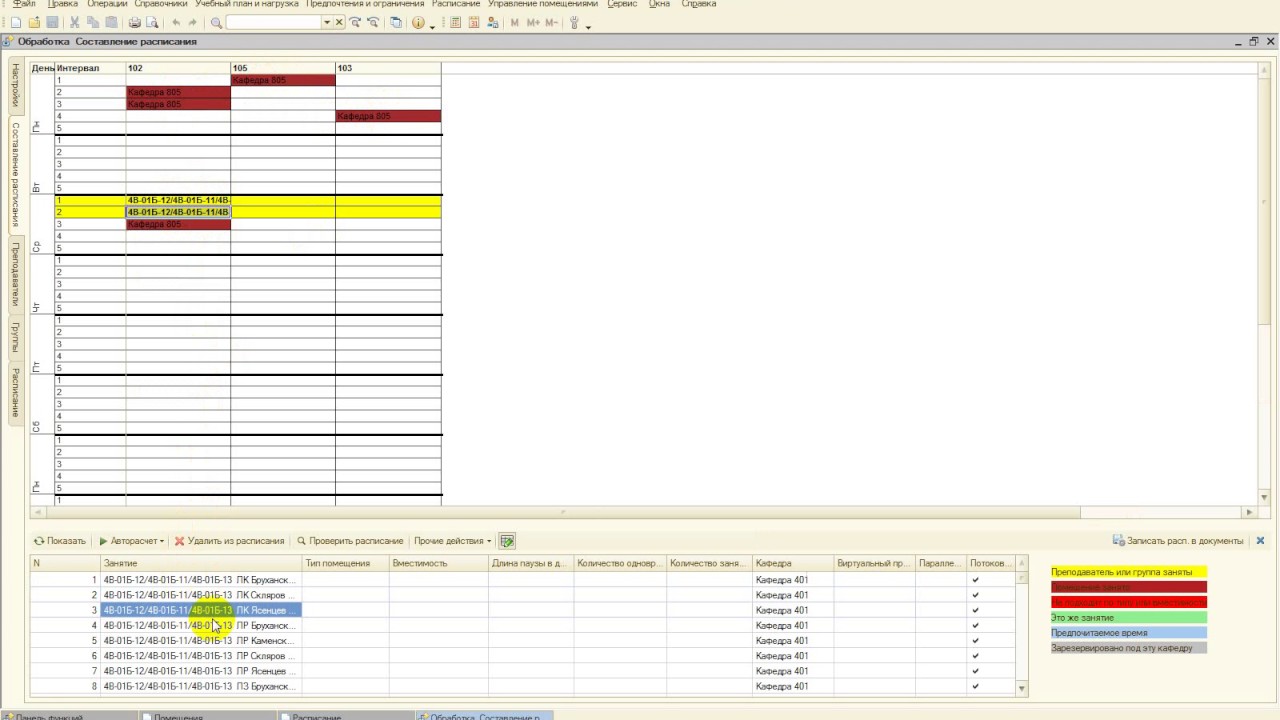Click the wrench settings toolbar icon

(575, 23)
